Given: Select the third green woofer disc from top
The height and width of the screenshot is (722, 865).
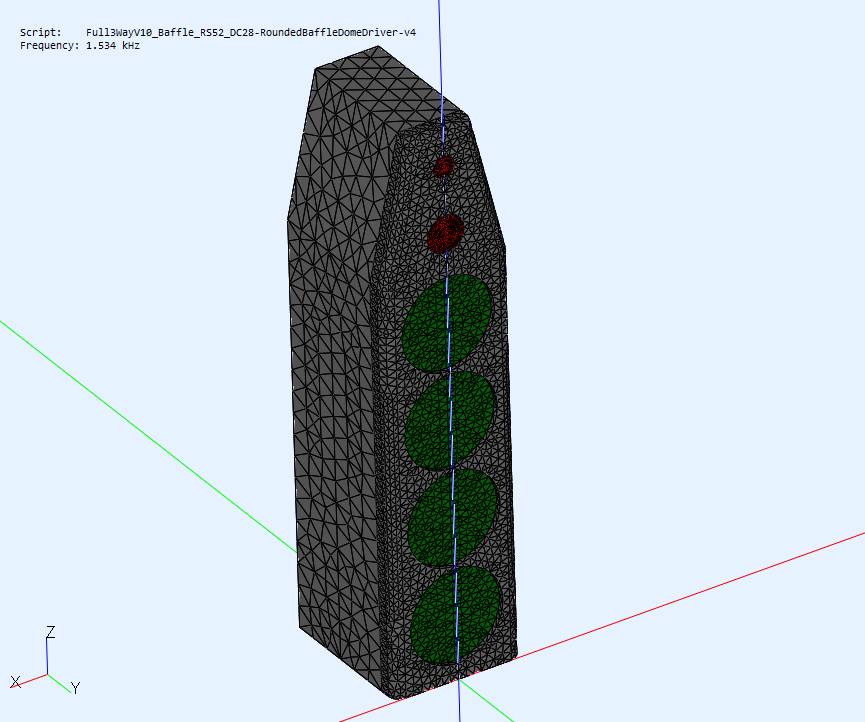Looking at the screenshot, I should tap(453, 518).
